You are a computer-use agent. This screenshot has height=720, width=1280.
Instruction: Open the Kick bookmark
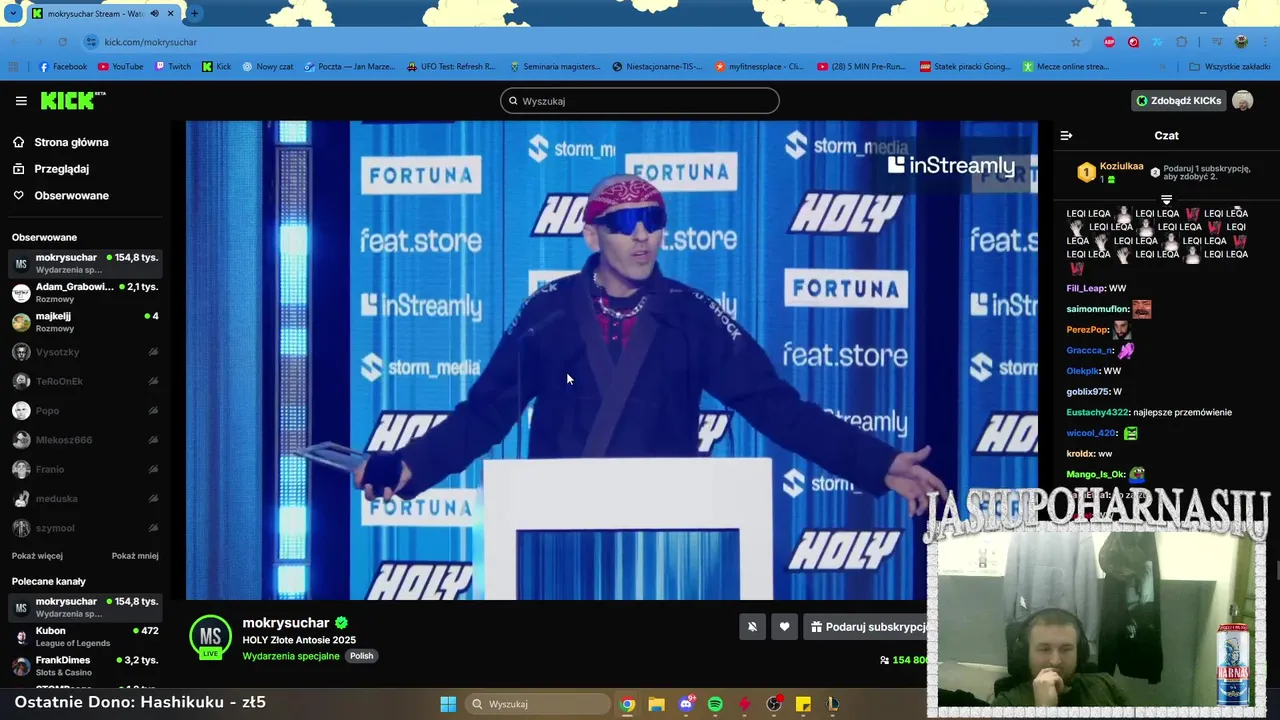pos(216,67)
